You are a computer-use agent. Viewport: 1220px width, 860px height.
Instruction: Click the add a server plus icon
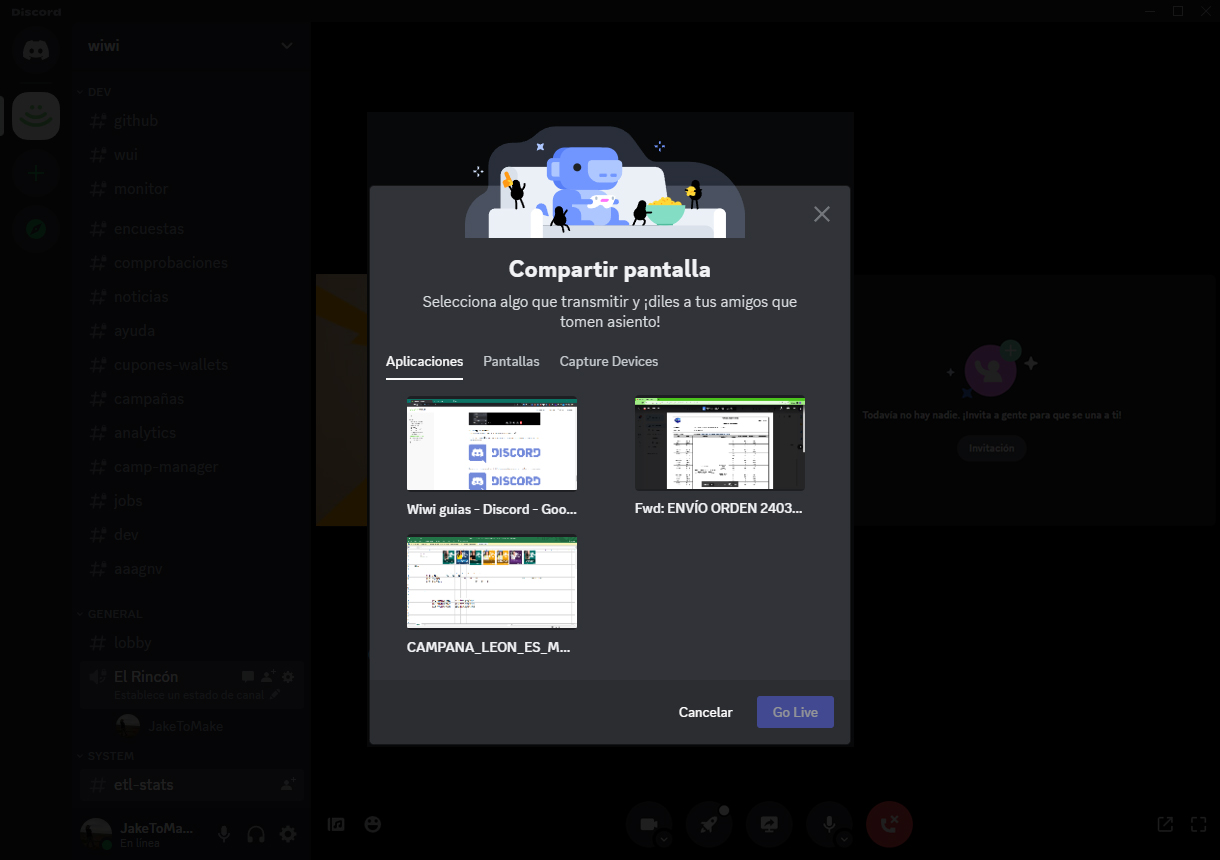coord(36,173)
